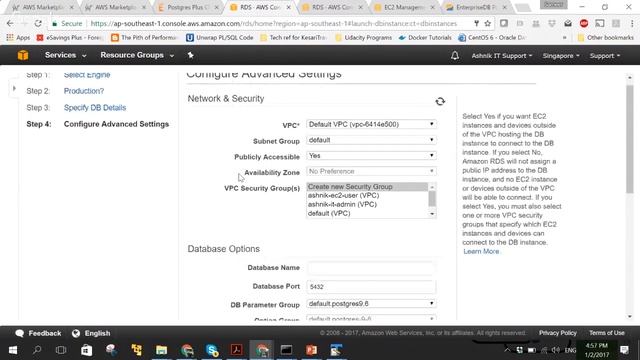The height and width of the screenshot is (360, 640).
Task: Reload the page using the refresh icon
Action: click(38, 24)
